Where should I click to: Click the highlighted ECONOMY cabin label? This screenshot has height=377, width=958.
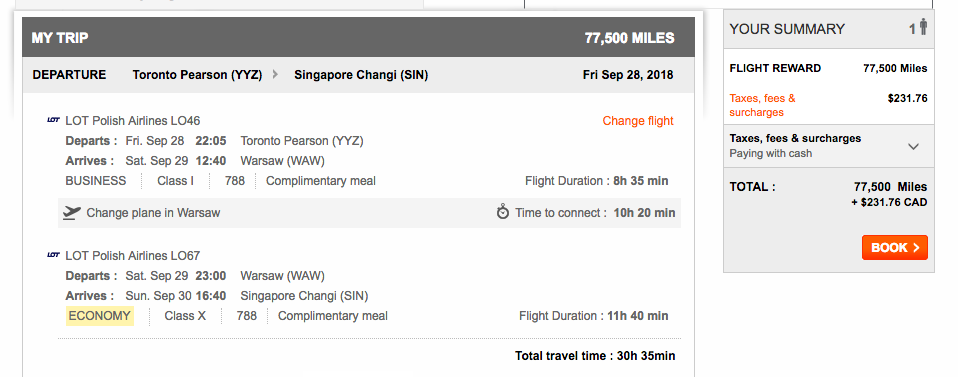click(100, 316)
